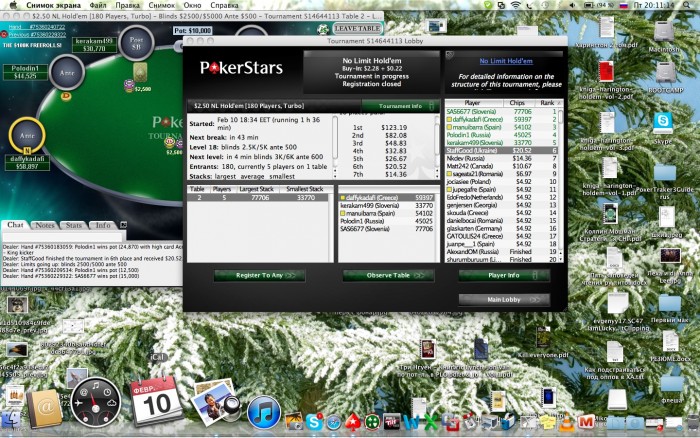Open PokerStars red spade Dock icon
700x438 pixels.
pos(353,422)
